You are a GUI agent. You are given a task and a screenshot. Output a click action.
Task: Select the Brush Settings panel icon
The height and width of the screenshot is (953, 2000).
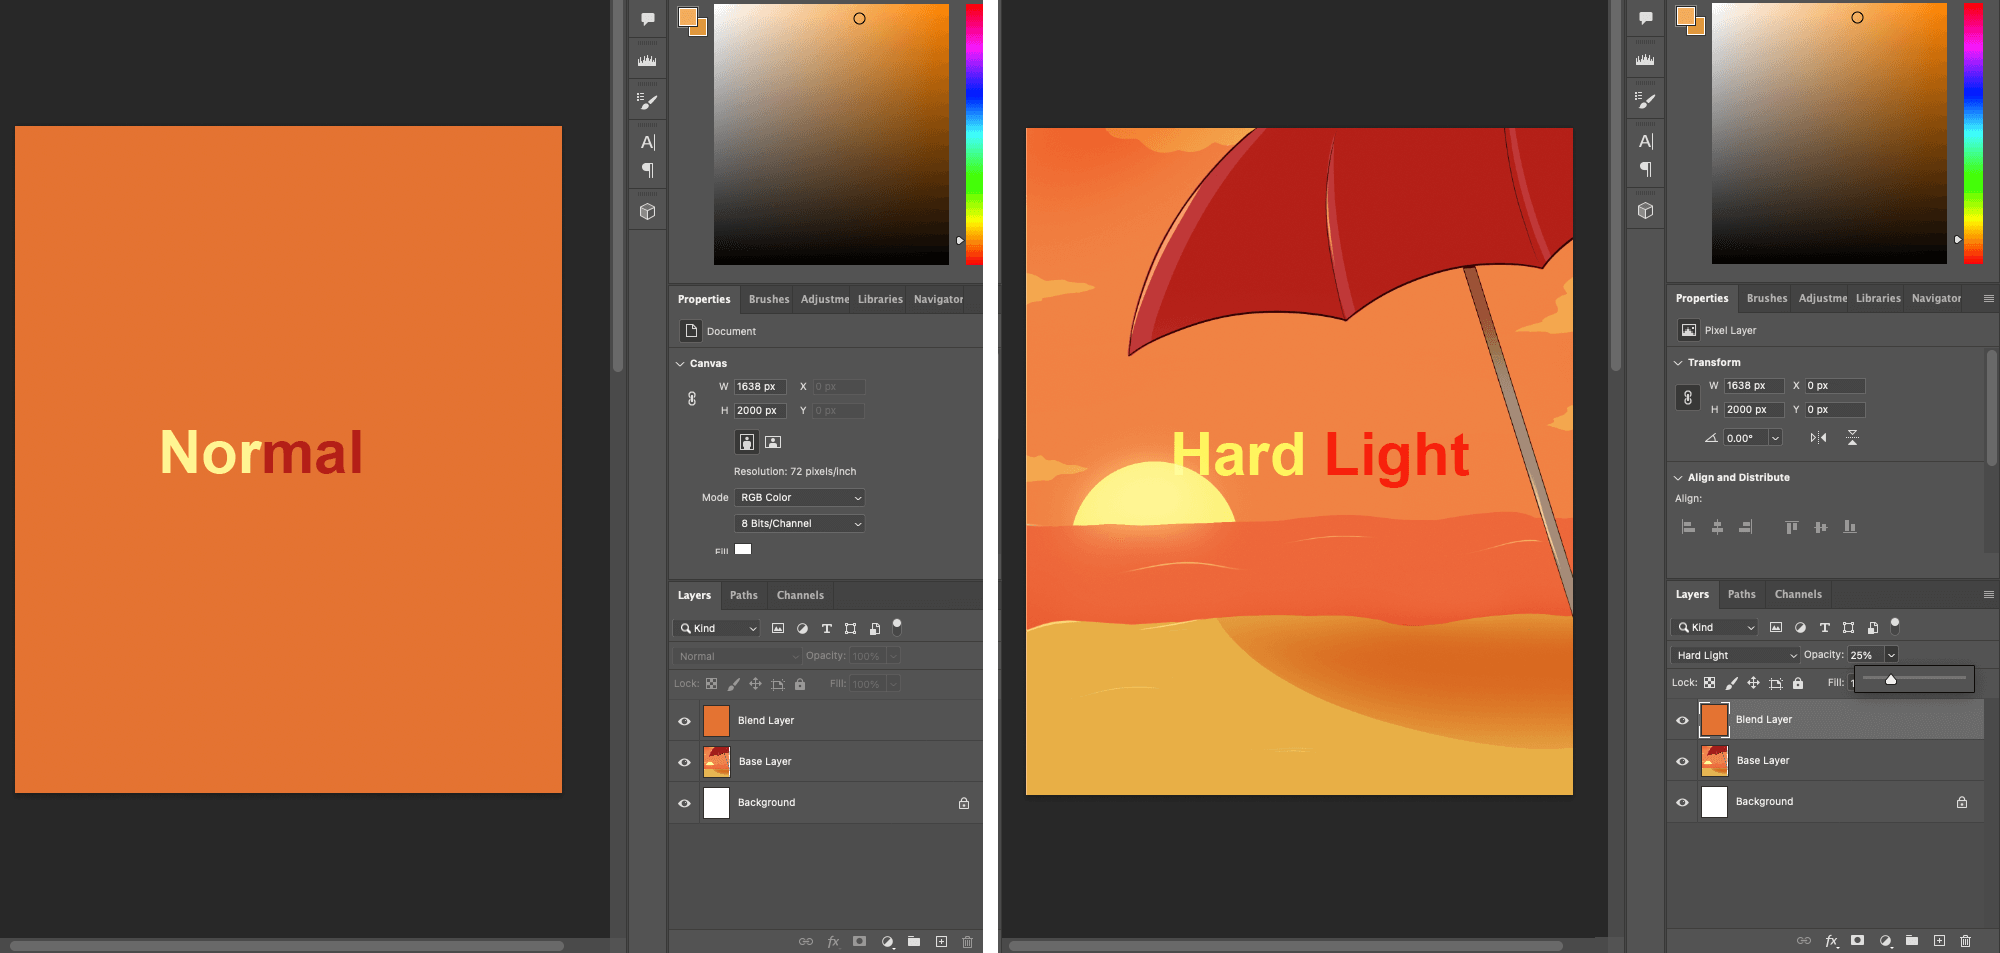(x=647, y=100)
